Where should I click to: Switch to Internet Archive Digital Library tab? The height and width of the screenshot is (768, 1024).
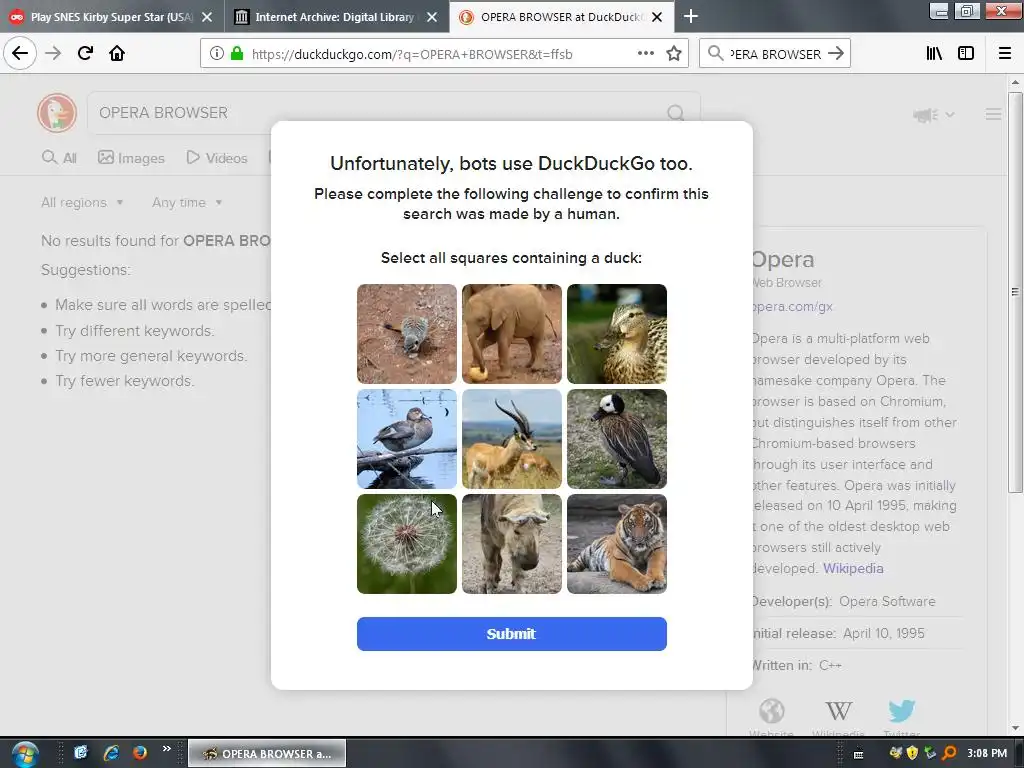(336, 17)
